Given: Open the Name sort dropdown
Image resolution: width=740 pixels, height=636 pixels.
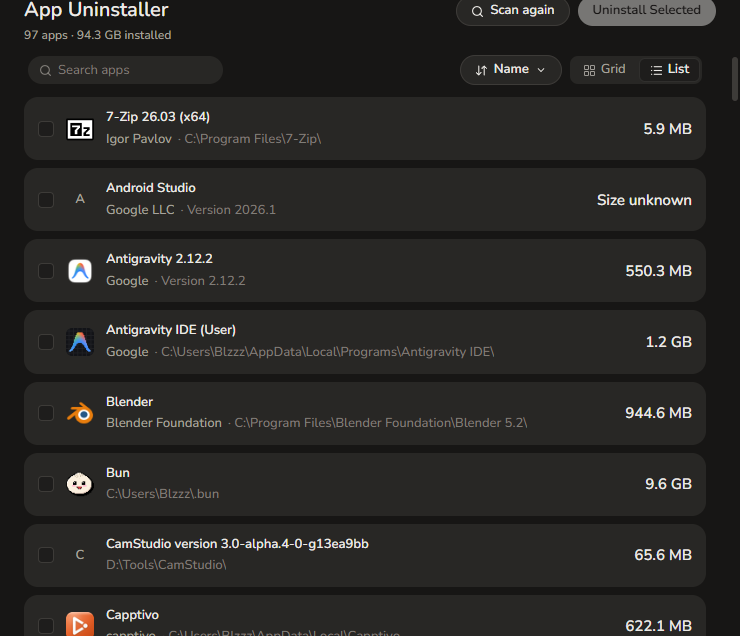Looking at the screenshot, I should coord(511,70).
